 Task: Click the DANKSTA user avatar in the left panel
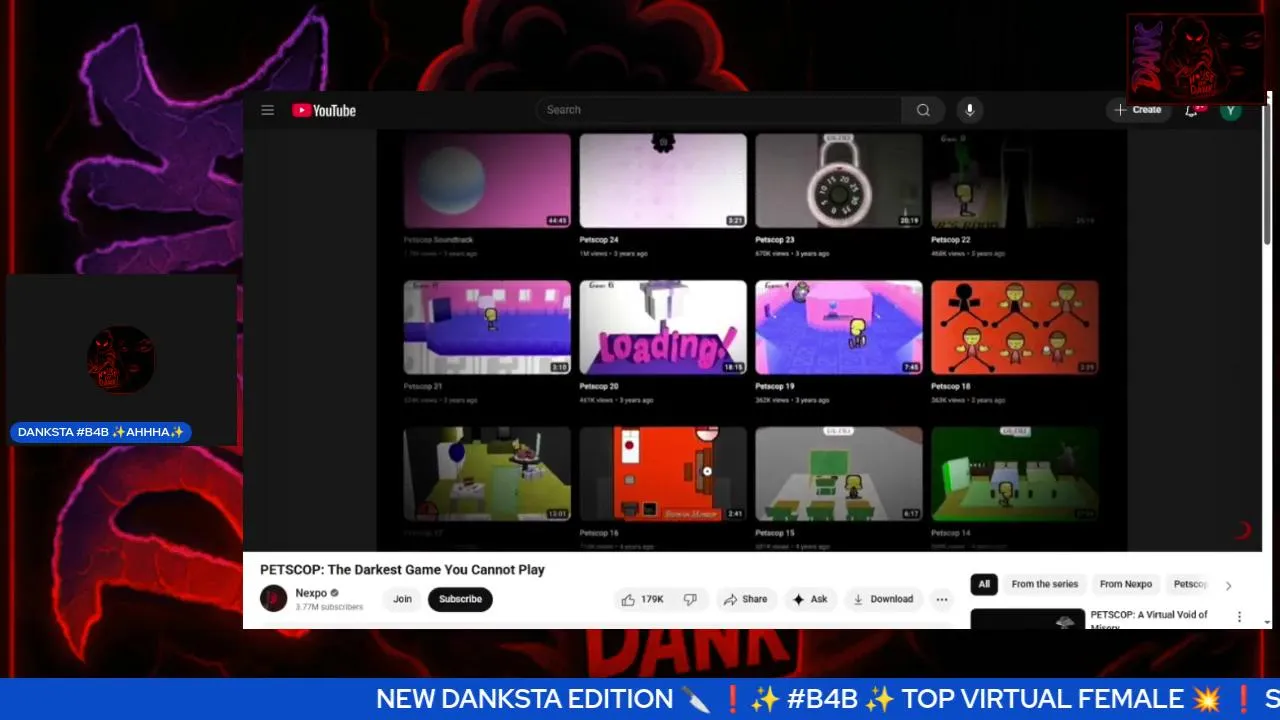click(x=121, y=359)
